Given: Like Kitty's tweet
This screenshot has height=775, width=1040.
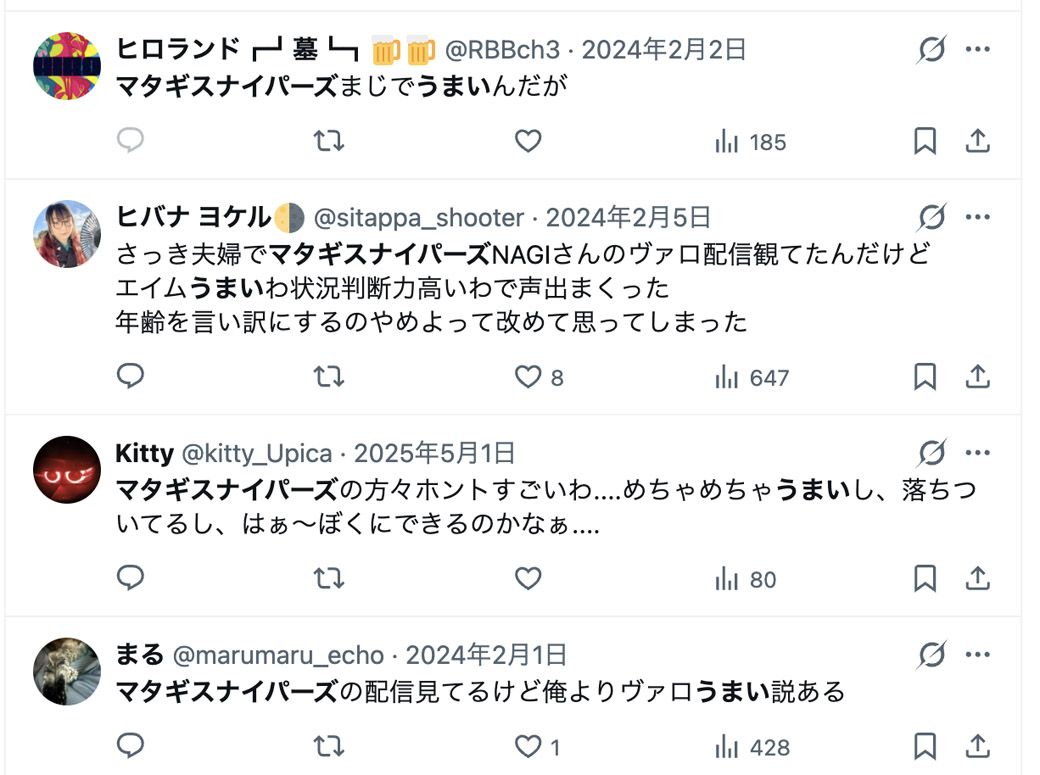Looking at the screenshot, I should point(527,578).
